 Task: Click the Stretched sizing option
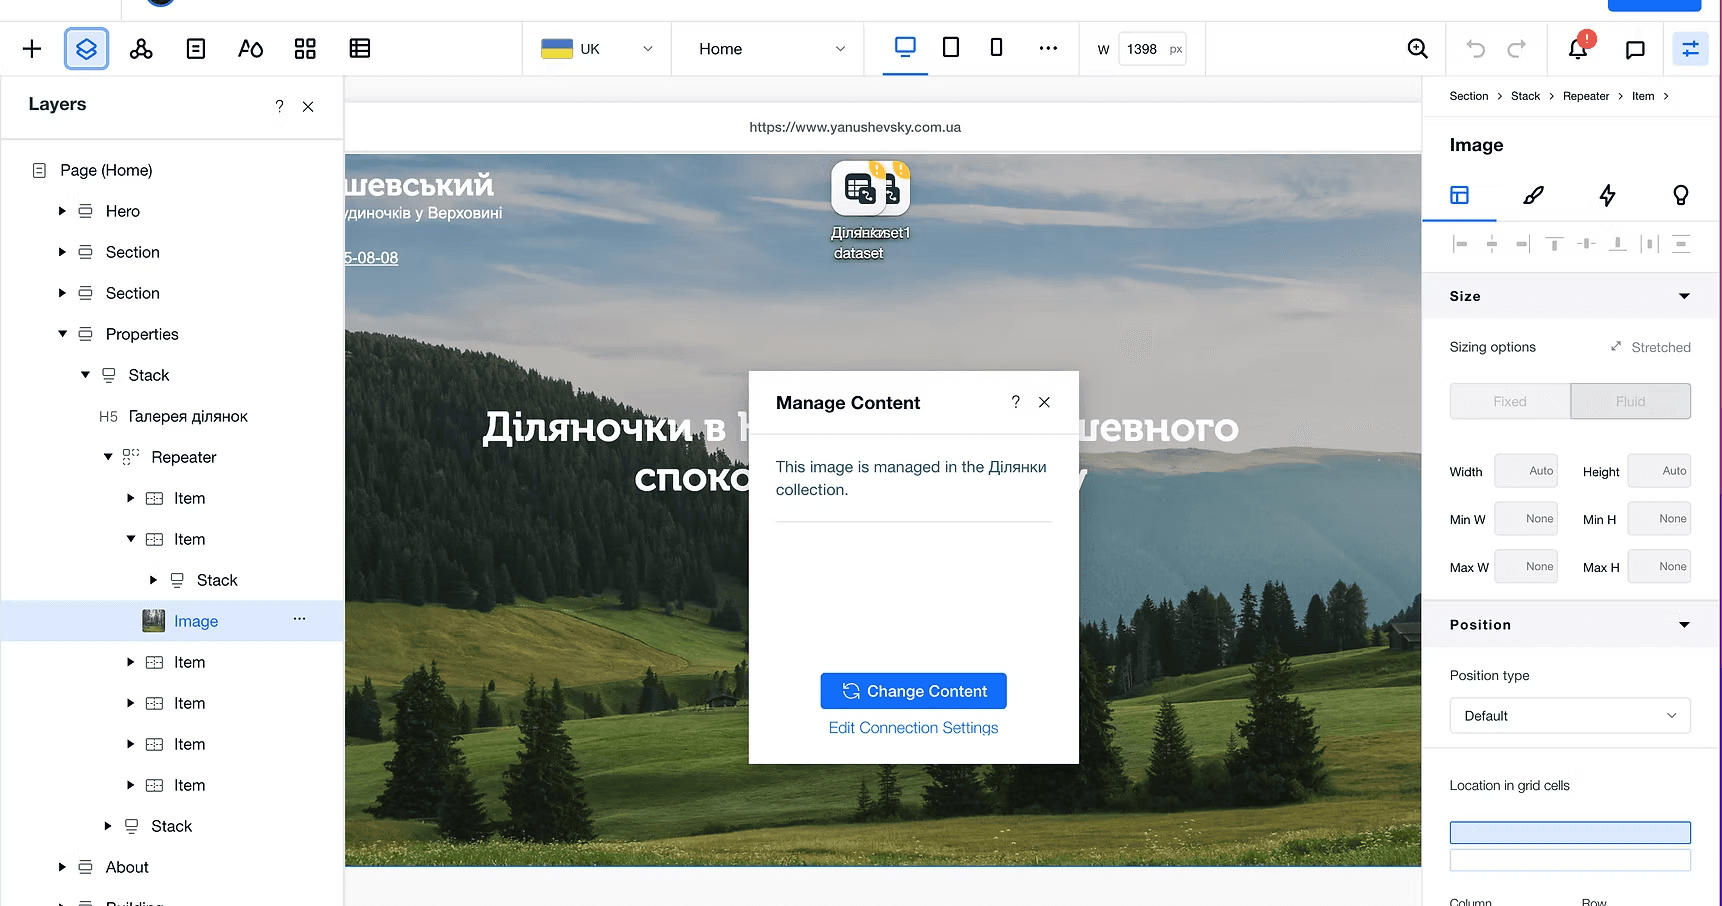pyautogui.click(x=1650, y=347)
